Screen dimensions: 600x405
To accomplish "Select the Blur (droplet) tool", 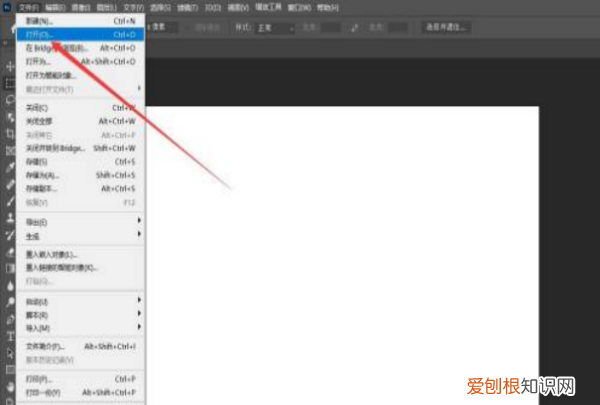I will coord(10,286).
